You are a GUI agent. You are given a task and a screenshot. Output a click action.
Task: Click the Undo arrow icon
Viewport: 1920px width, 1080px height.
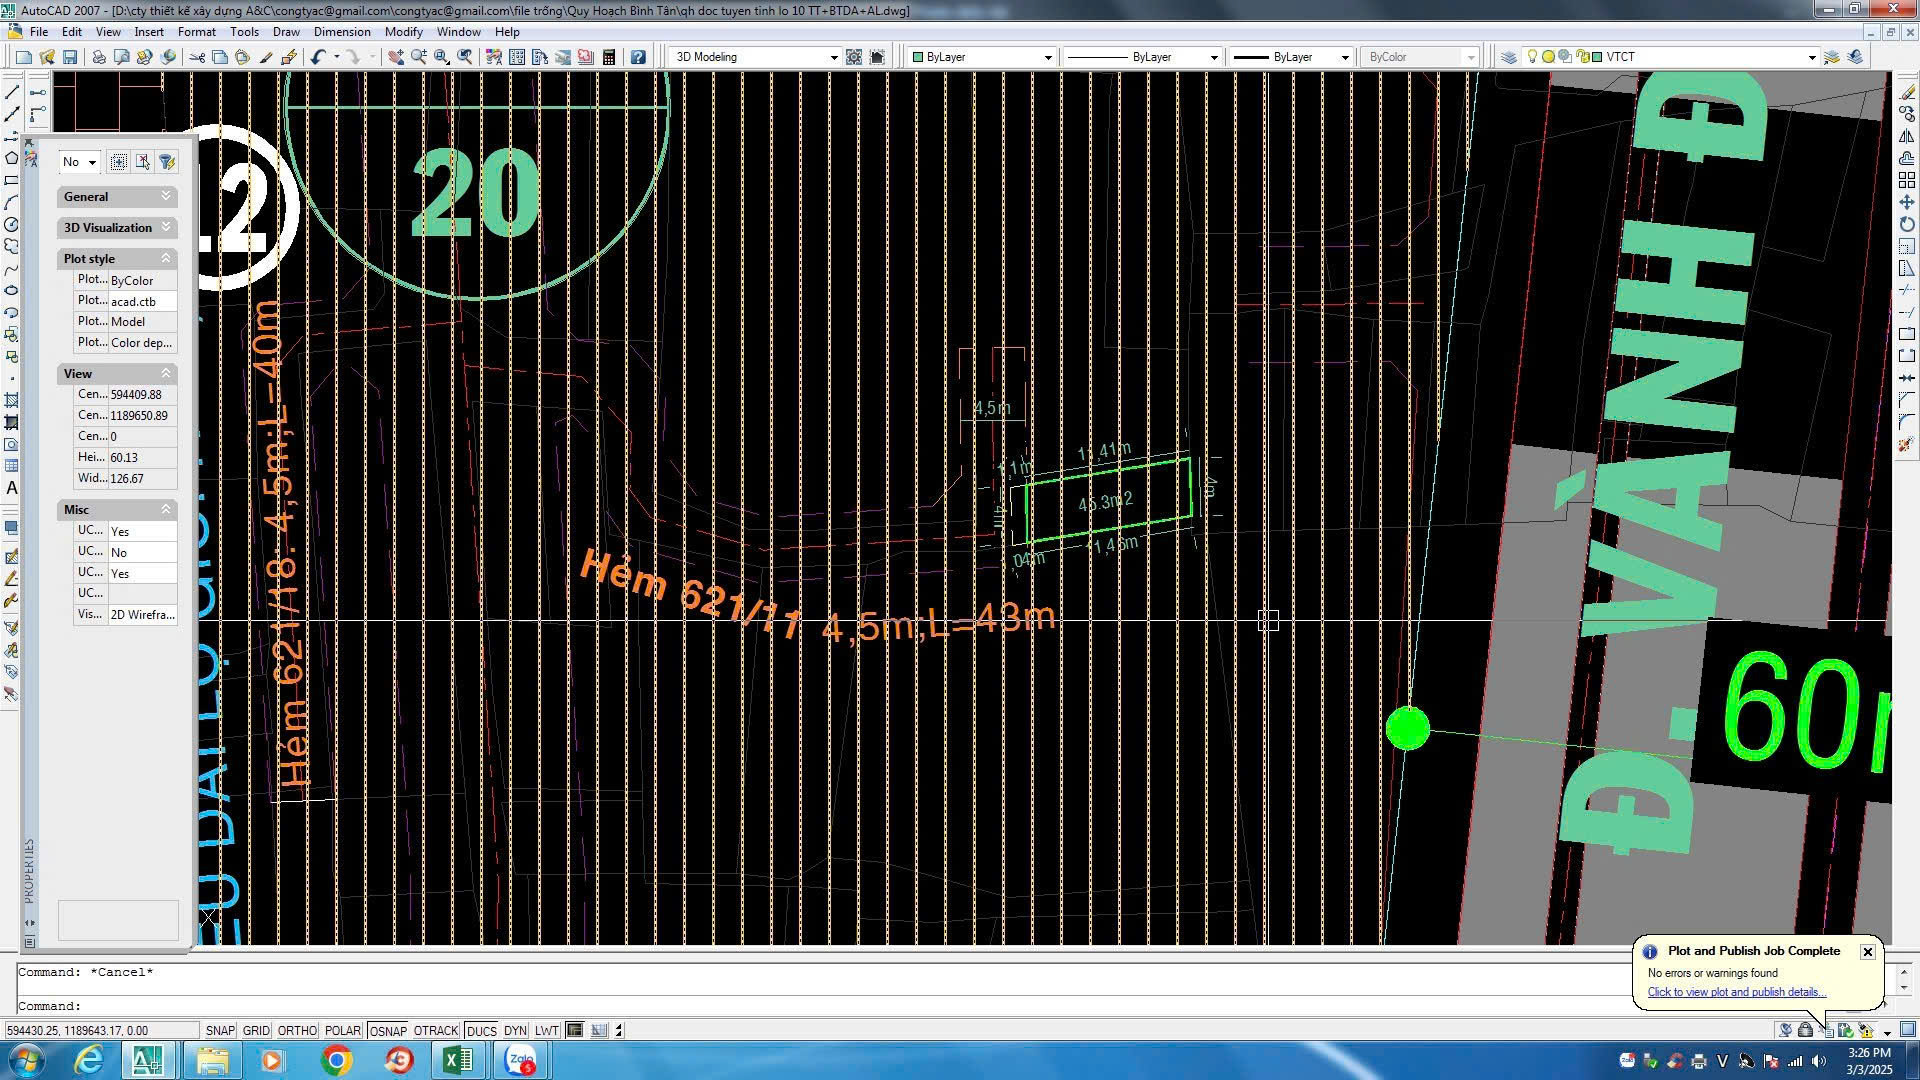click(318, 57)
